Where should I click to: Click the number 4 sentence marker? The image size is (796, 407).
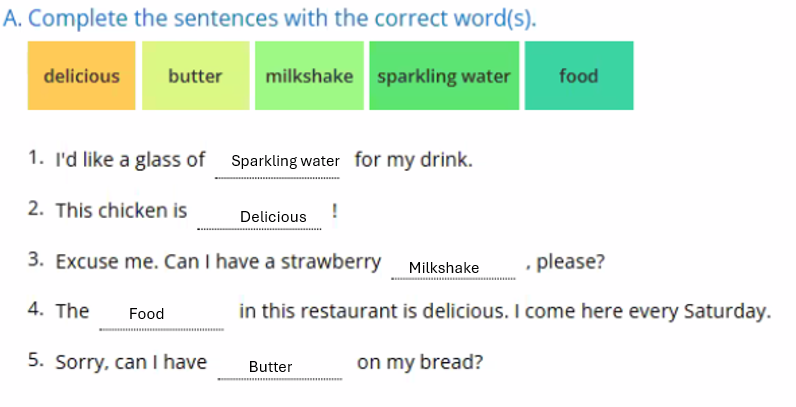pyautogui.click(x=36, y=309)
